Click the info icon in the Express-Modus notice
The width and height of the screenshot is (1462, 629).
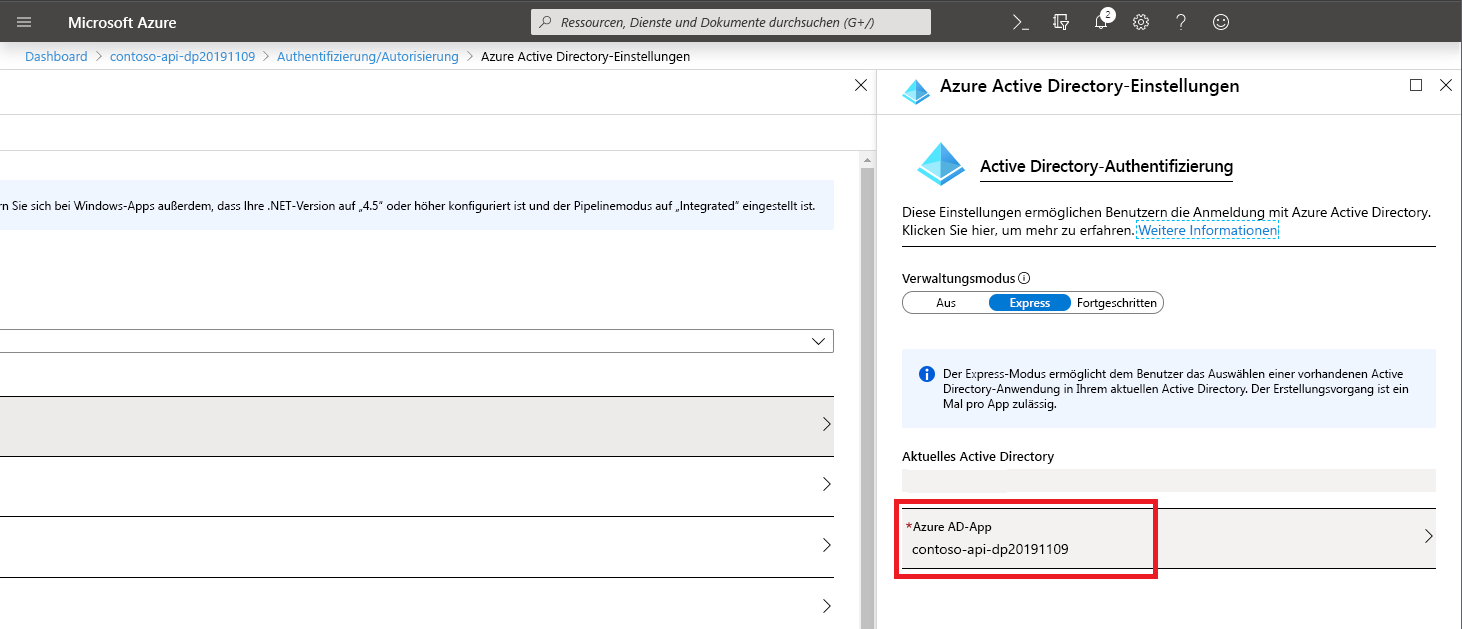[x=926, y=373]
